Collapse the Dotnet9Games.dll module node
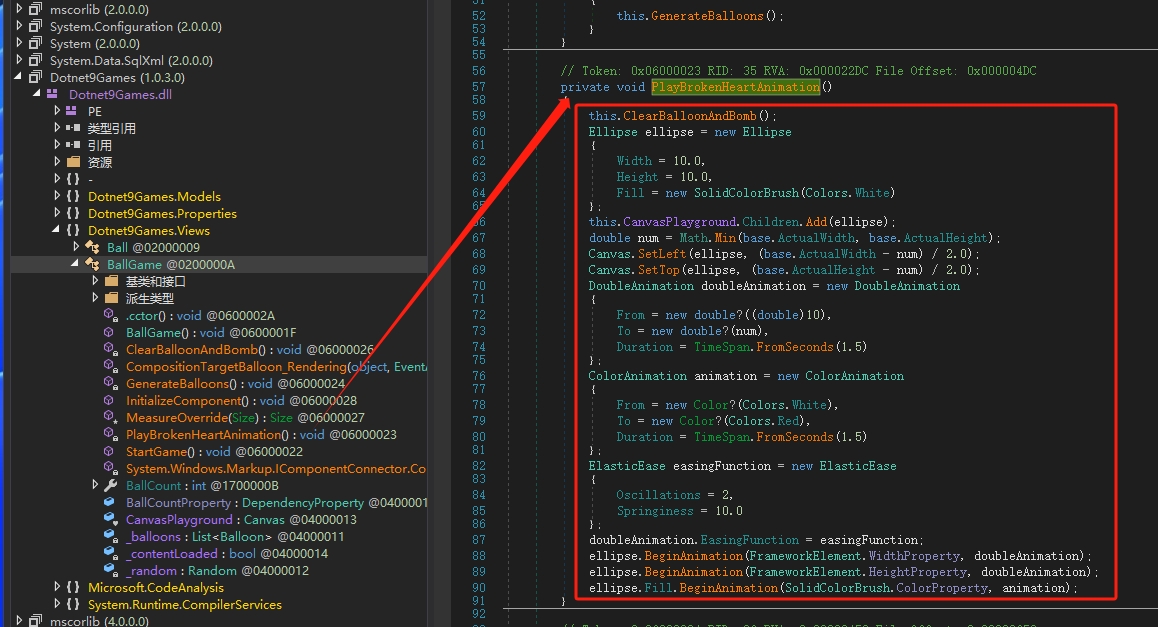 36,94
